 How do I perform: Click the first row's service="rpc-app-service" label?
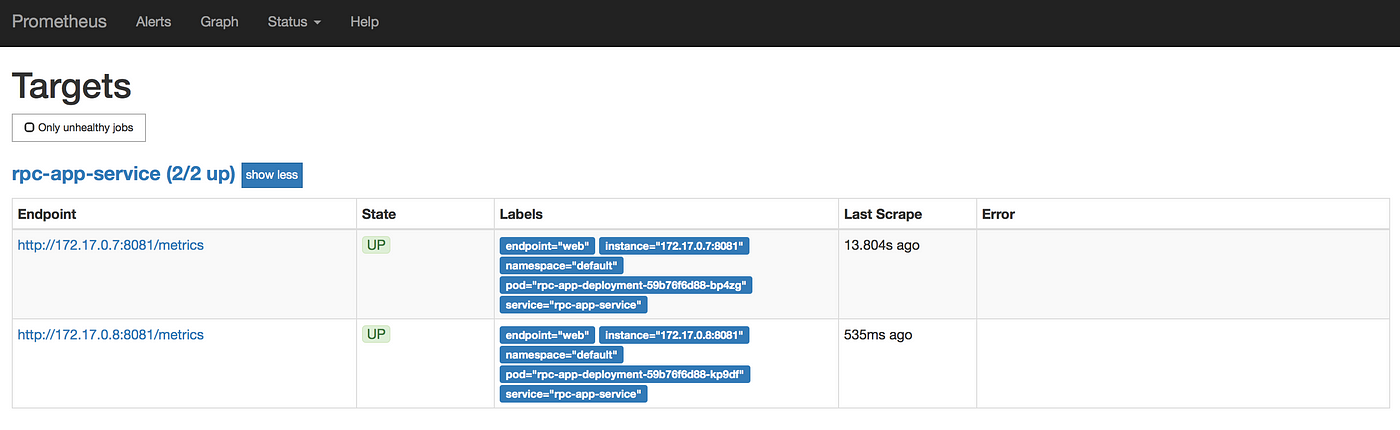tap(574, 305)
